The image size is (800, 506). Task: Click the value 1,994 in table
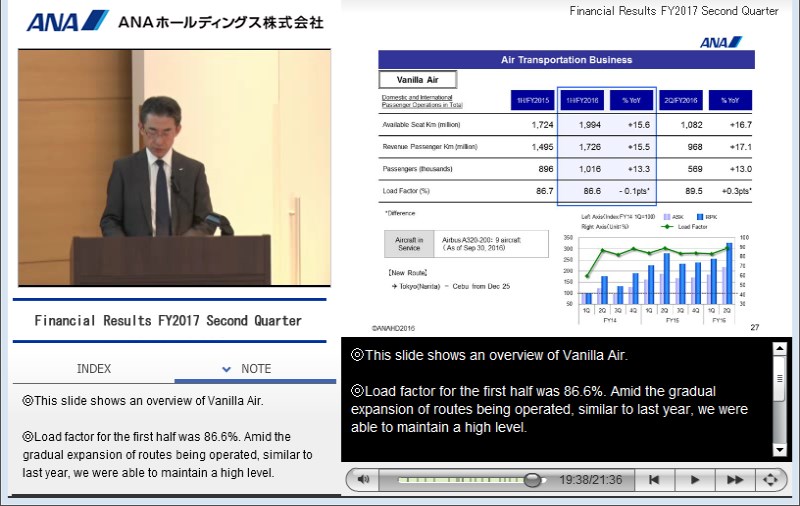click(x=590, y=124)
